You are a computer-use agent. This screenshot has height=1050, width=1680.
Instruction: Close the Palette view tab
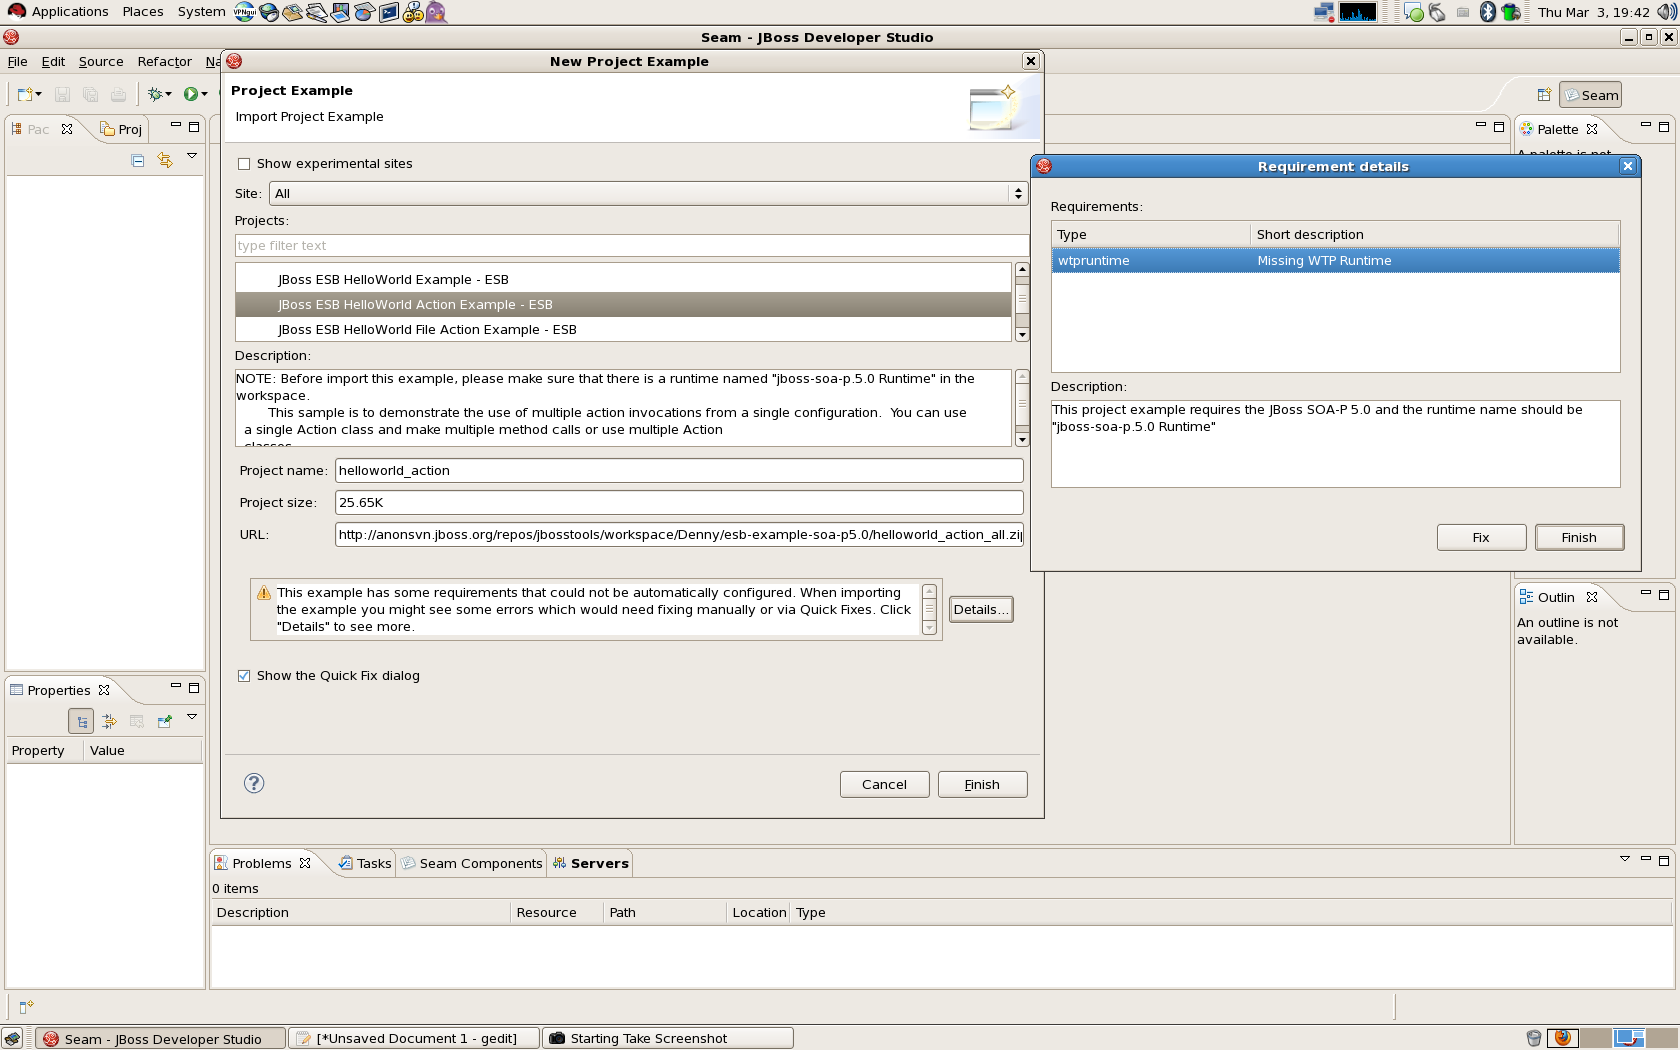tap(1592, 129)
